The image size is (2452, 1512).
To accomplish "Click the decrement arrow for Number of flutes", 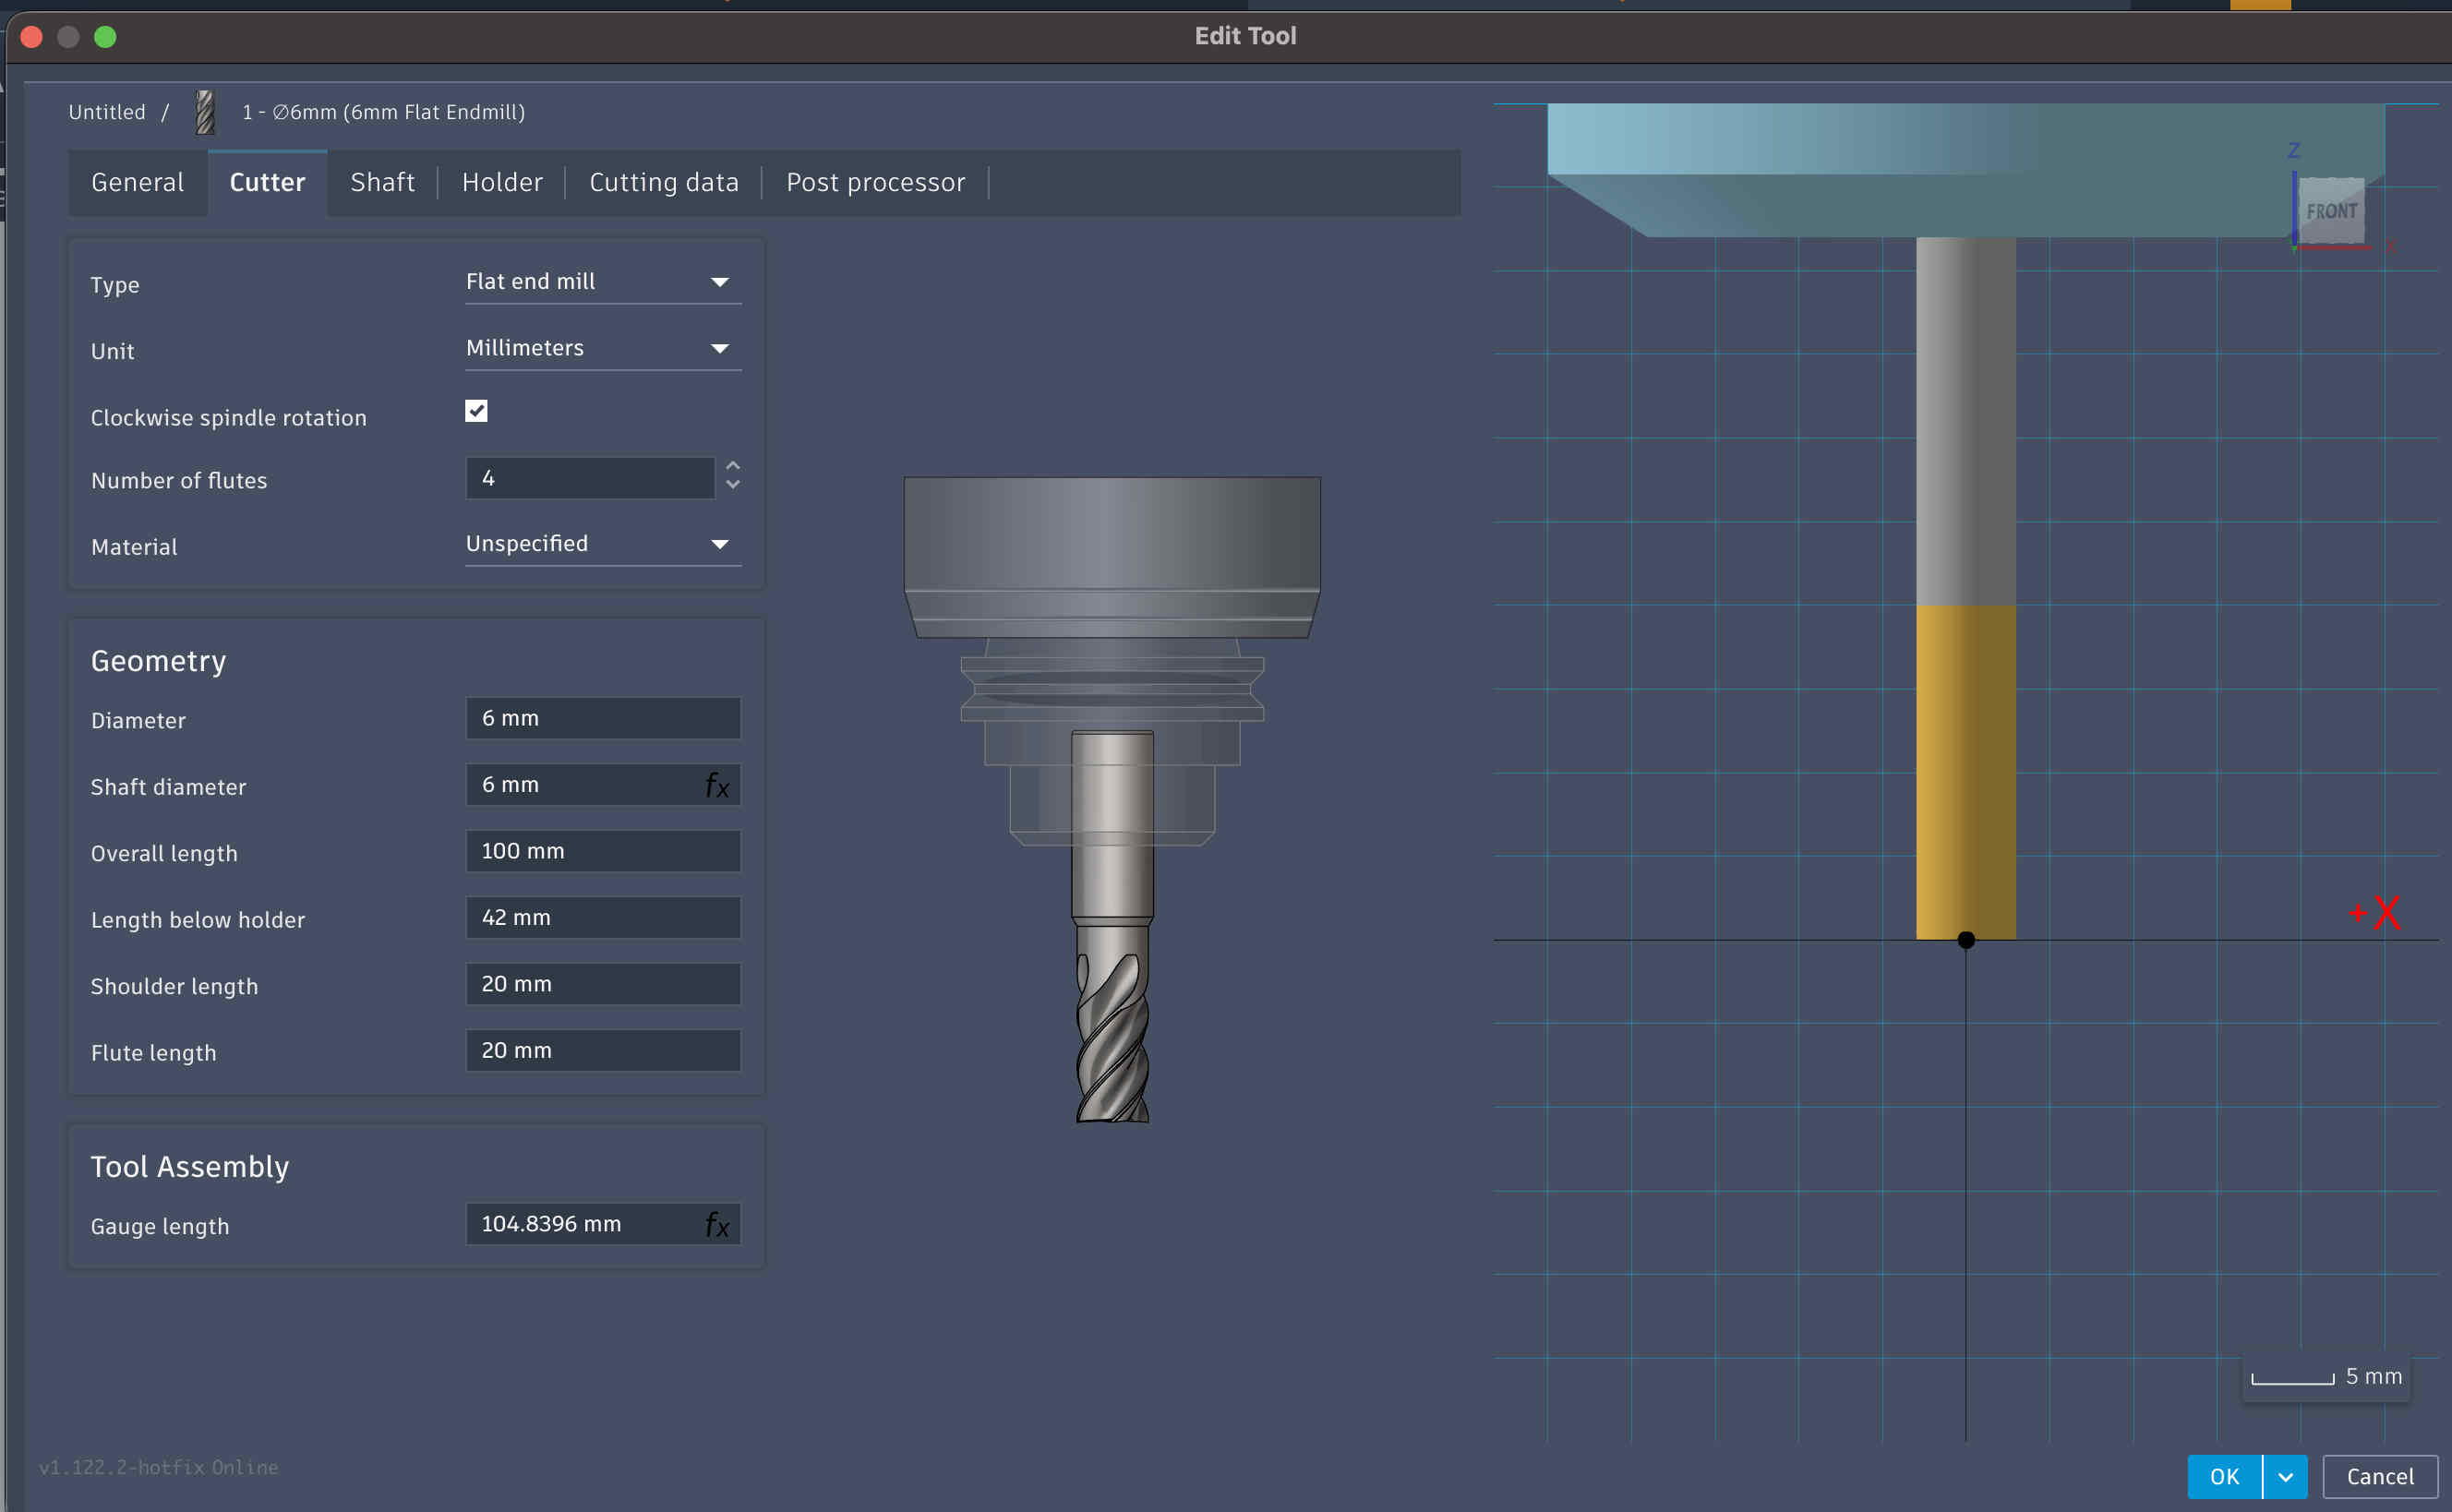I will (x=733, y=485).
